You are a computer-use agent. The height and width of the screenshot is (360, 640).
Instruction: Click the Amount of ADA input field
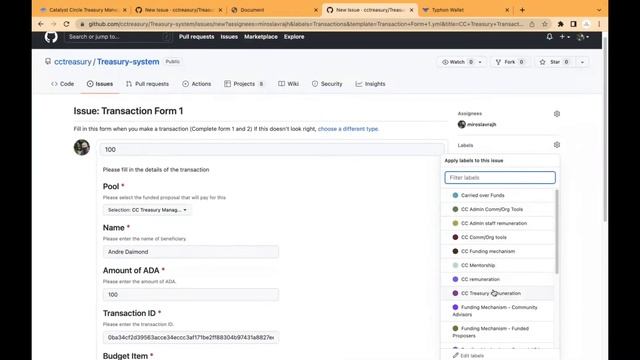(191, 295)
